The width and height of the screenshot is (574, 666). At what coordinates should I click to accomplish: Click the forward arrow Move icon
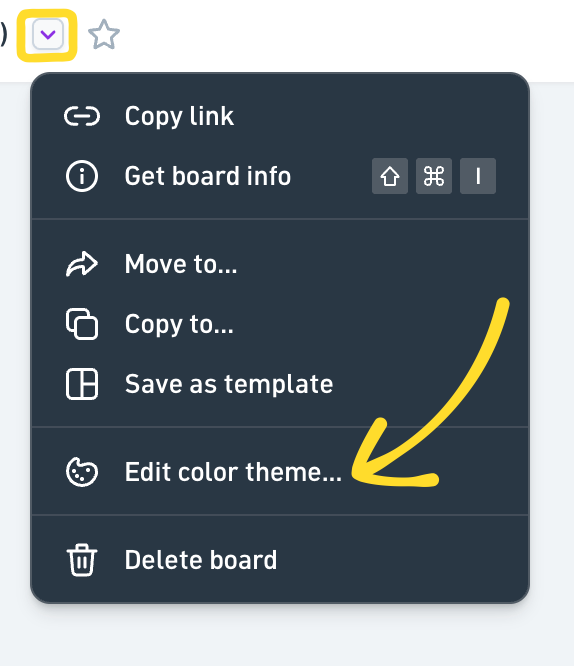82,264
